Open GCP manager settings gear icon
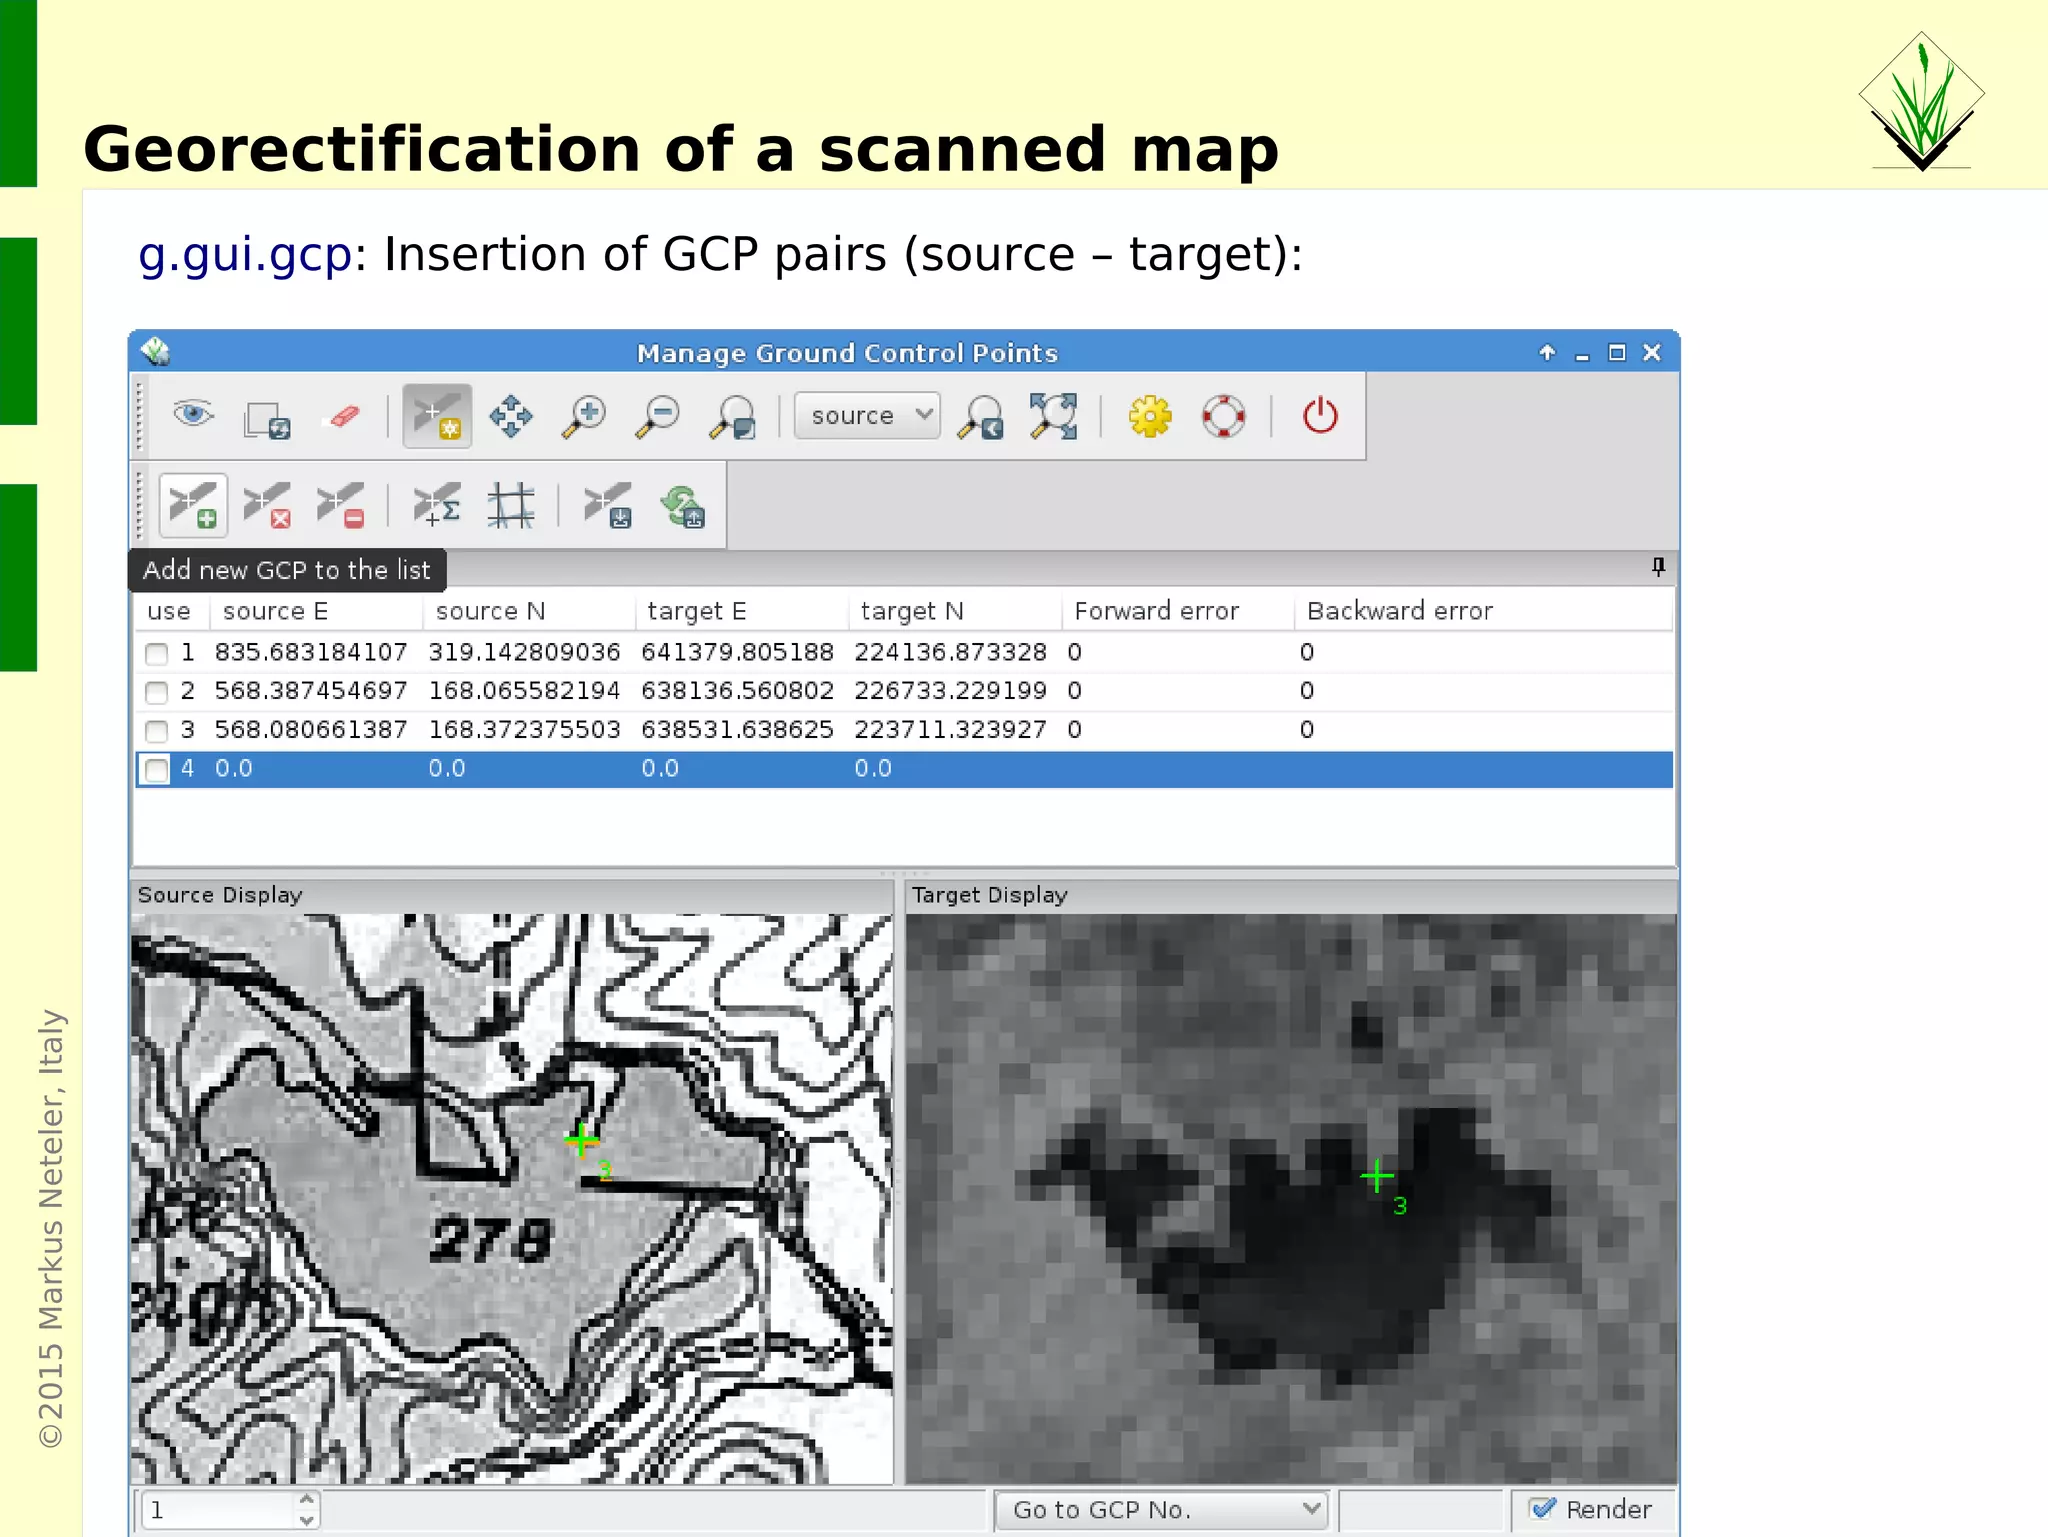This screenshot has height=1537, width=2048. 1150,416
